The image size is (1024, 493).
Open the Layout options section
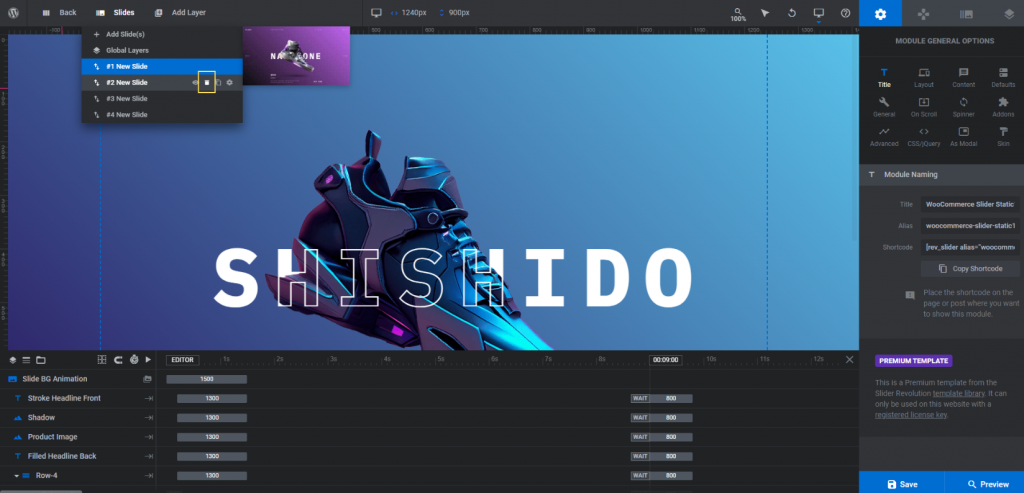(924, 78)
